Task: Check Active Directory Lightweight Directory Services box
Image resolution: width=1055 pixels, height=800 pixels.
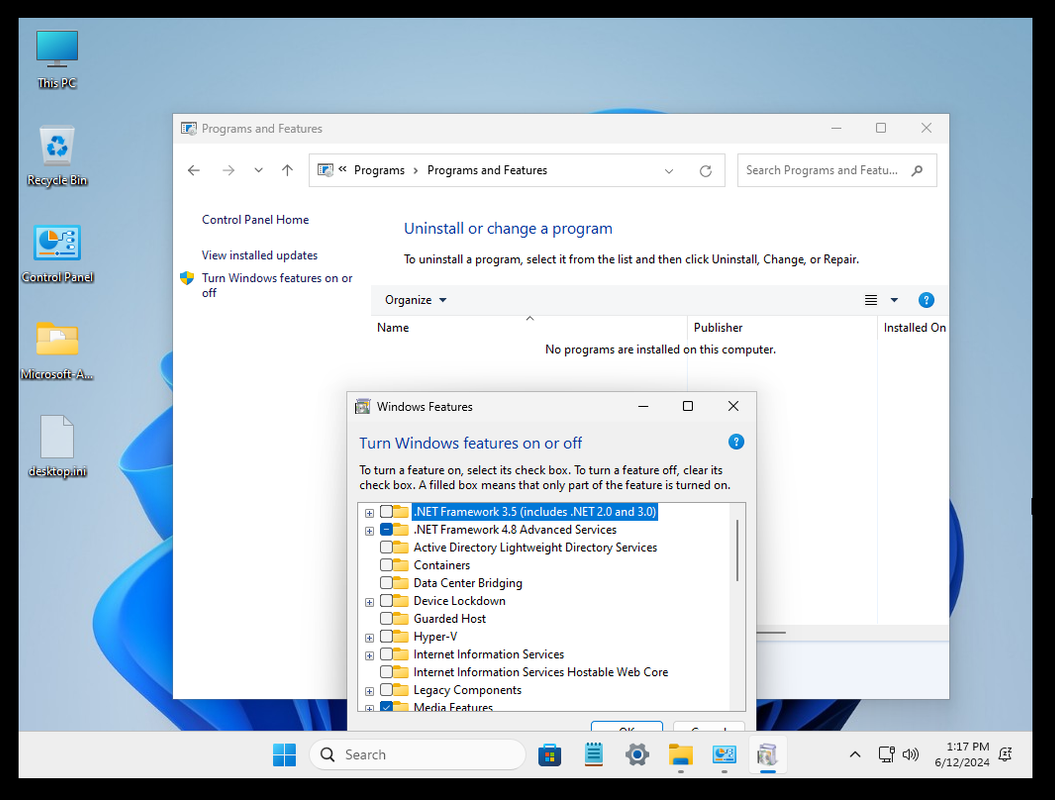Action: coord(386,547)
